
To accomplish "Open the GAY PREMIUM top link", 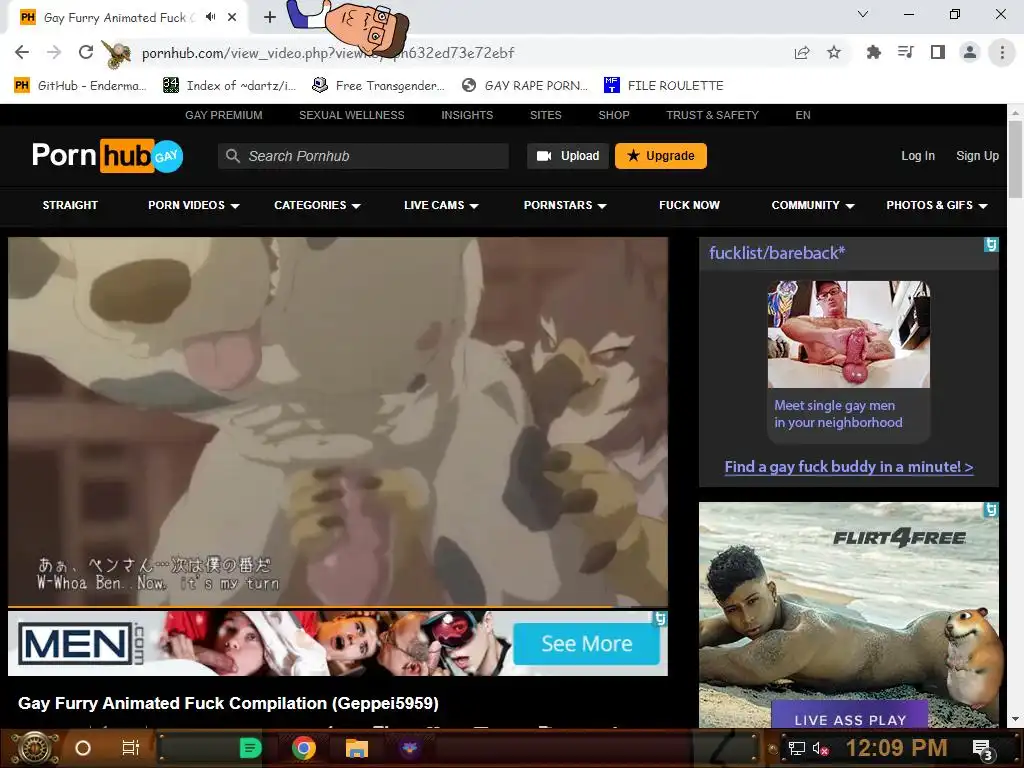I will click(x=223, y=115).
